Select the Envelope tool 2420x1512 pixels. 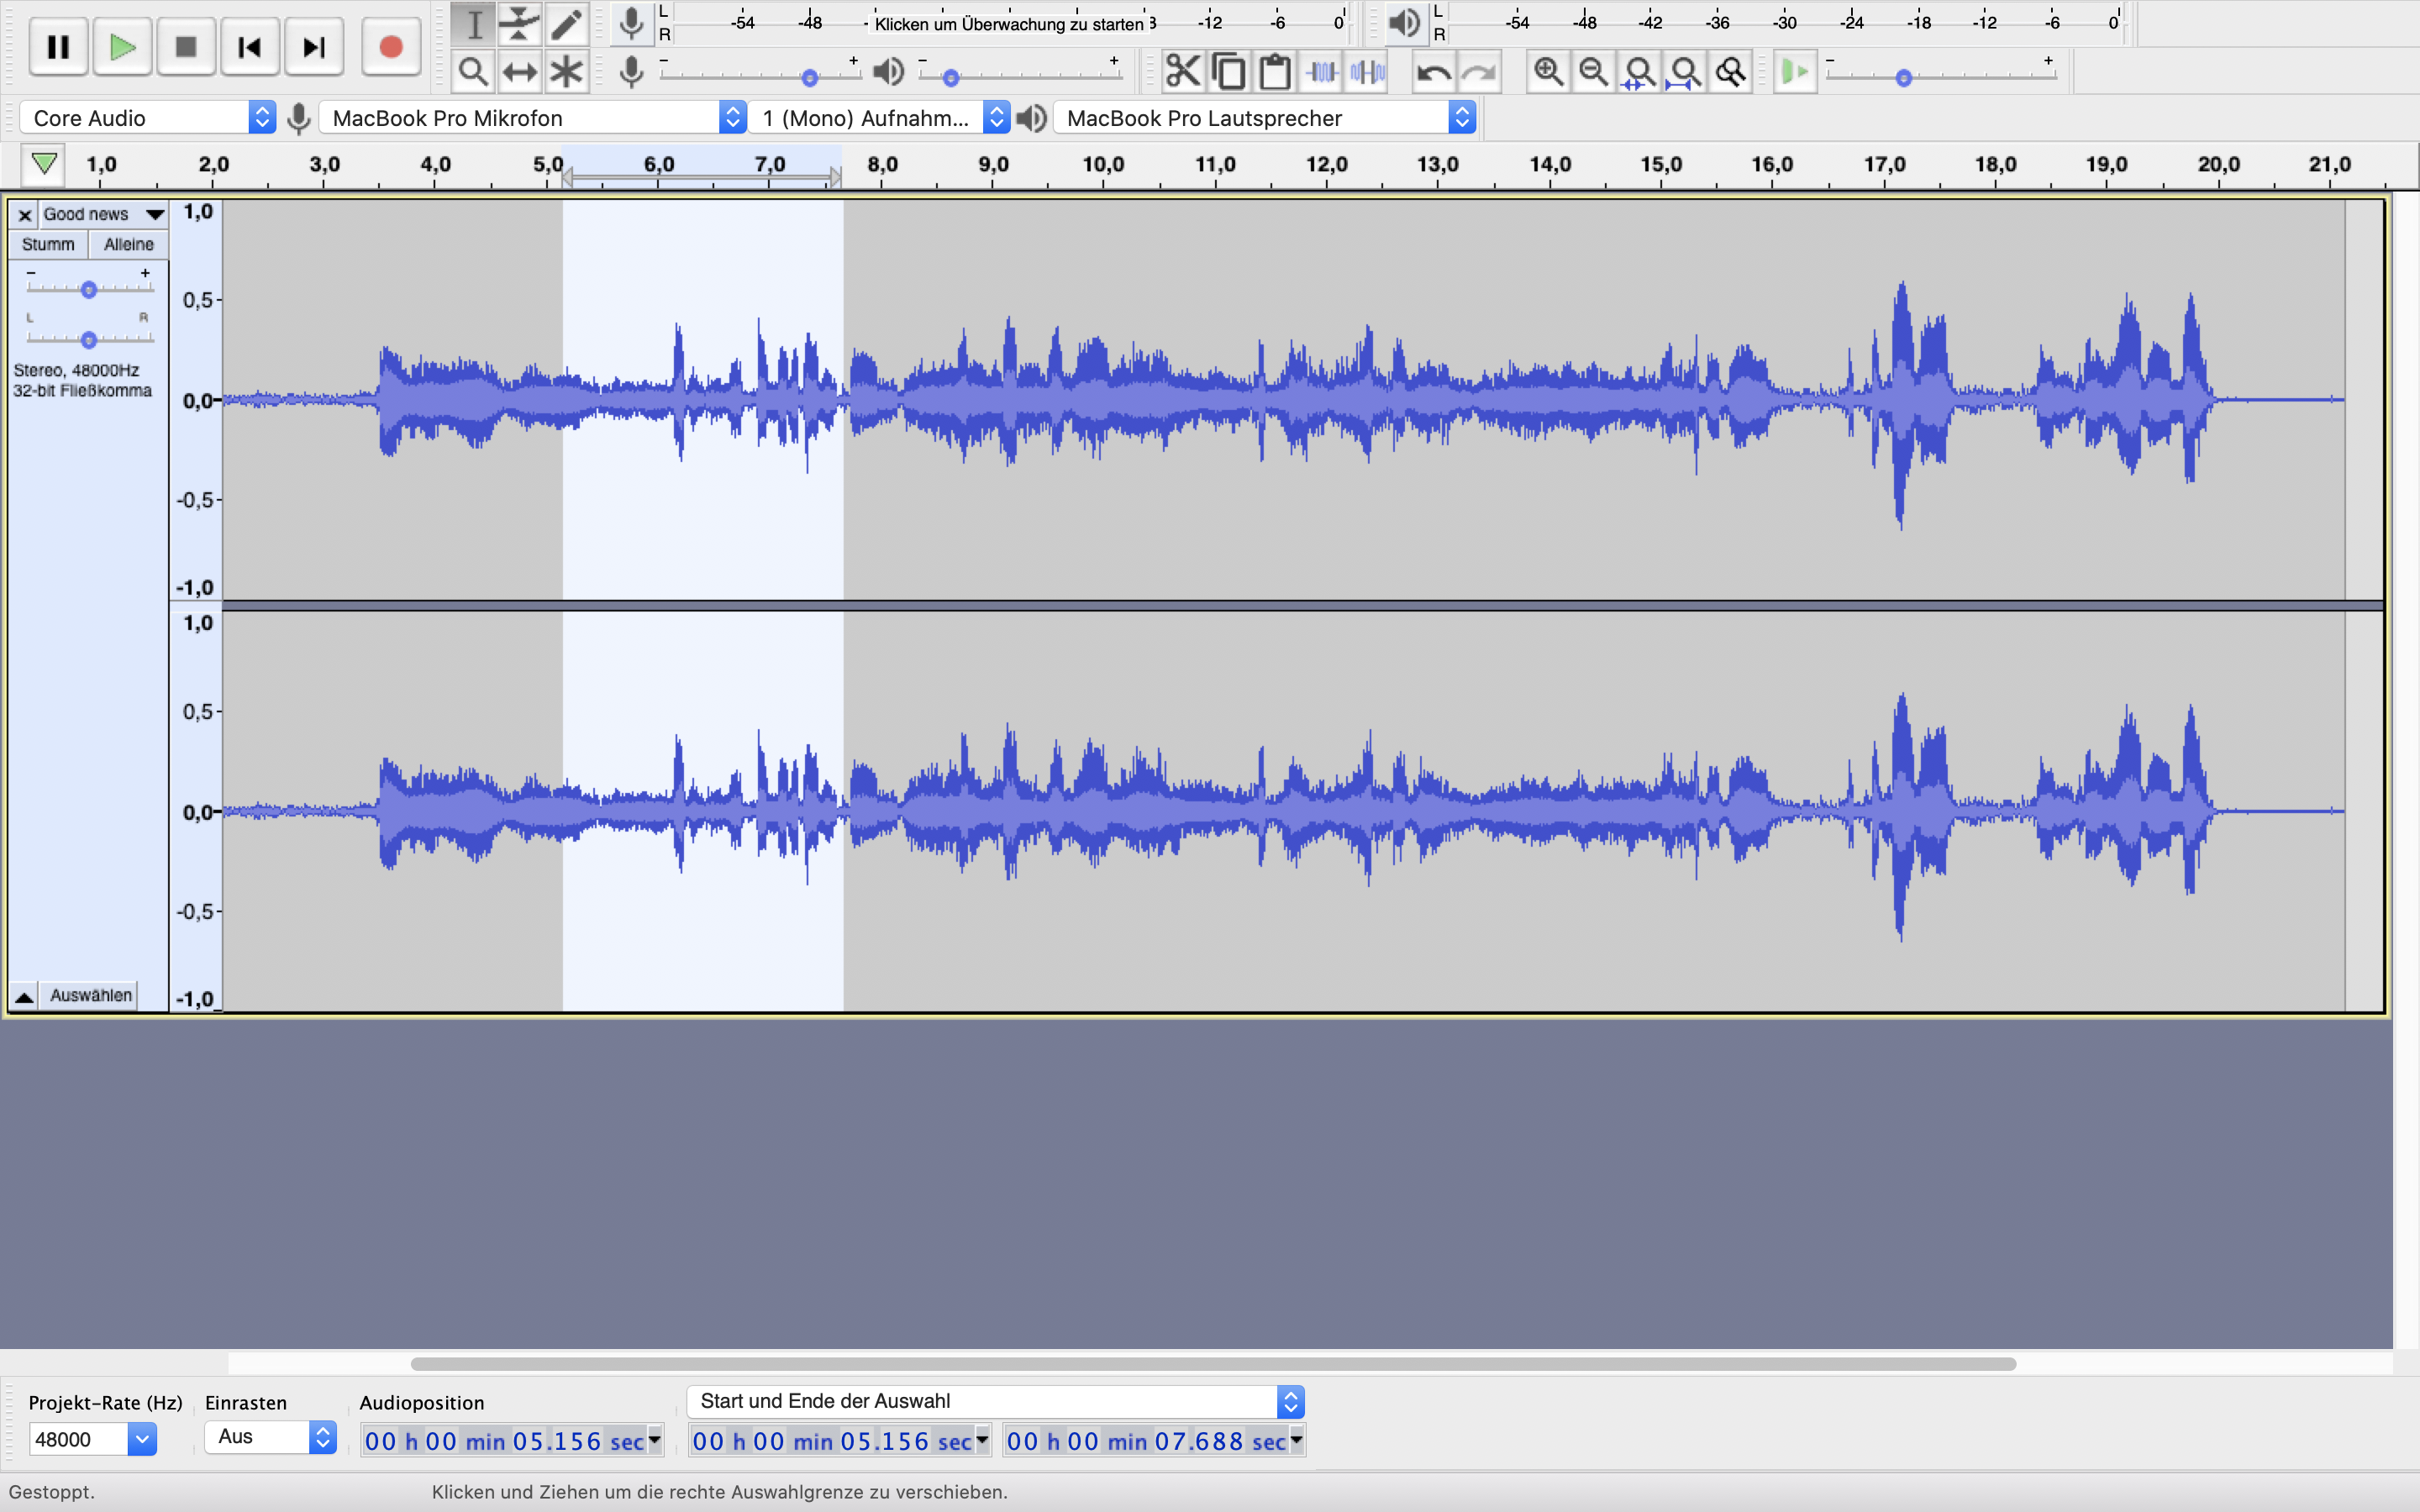pos(519,23)
